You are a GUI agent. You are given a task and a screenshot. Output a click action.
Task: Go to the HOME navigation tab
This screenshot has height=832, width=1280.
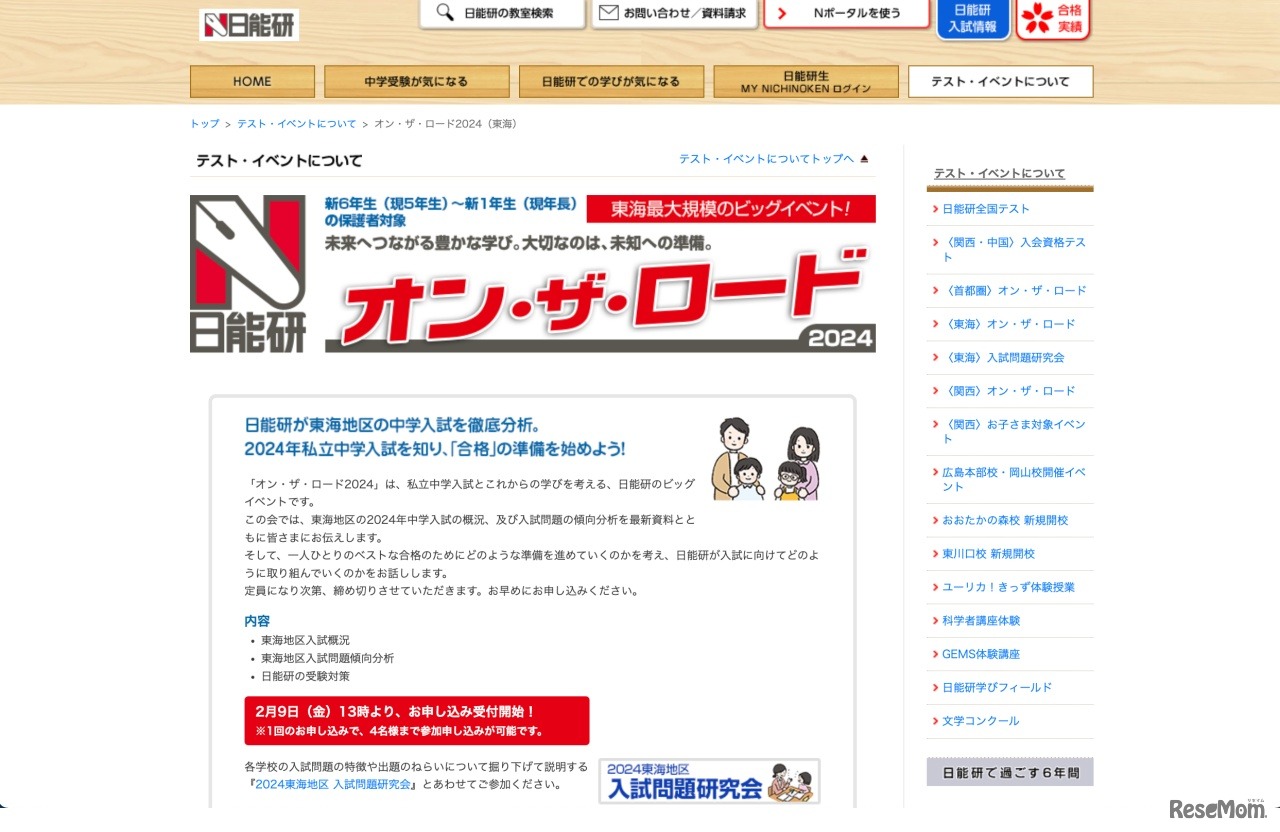pos(252,82)
